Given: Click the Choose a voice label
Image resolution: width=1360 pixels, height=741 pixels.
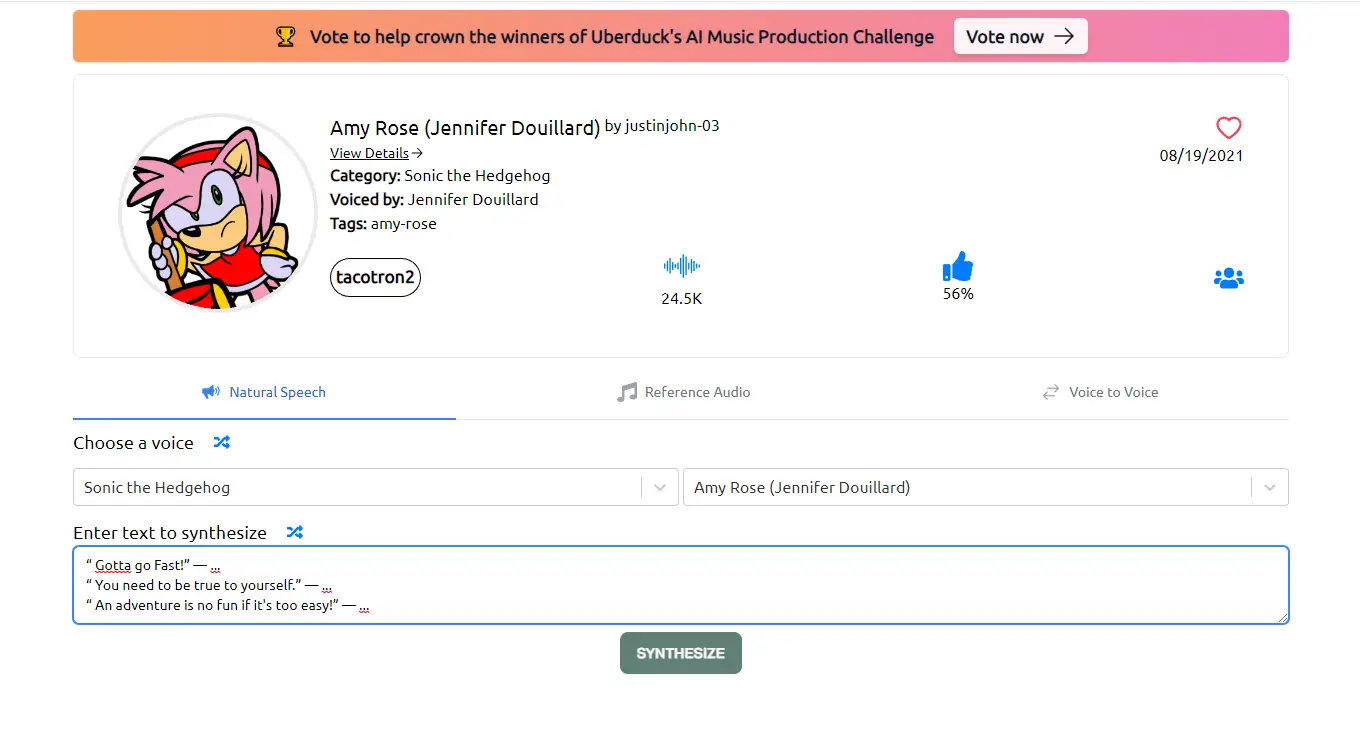Looking at the screenshot, I should [133, 443].
